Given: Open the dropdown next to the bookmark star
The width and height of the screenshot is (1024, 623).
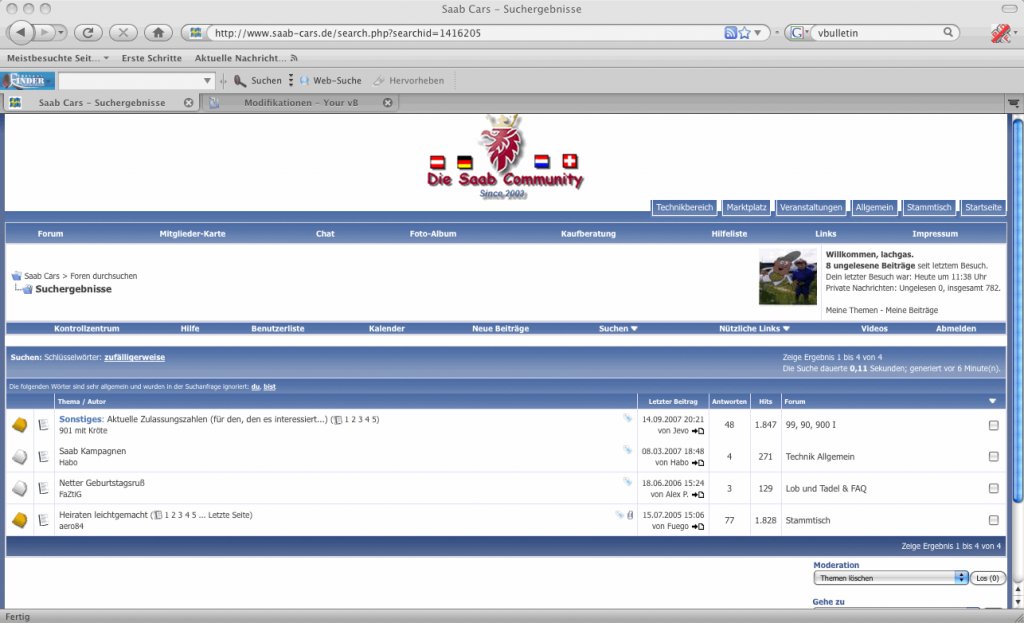Looking at the screenshot, I should [x=758, y=33].
